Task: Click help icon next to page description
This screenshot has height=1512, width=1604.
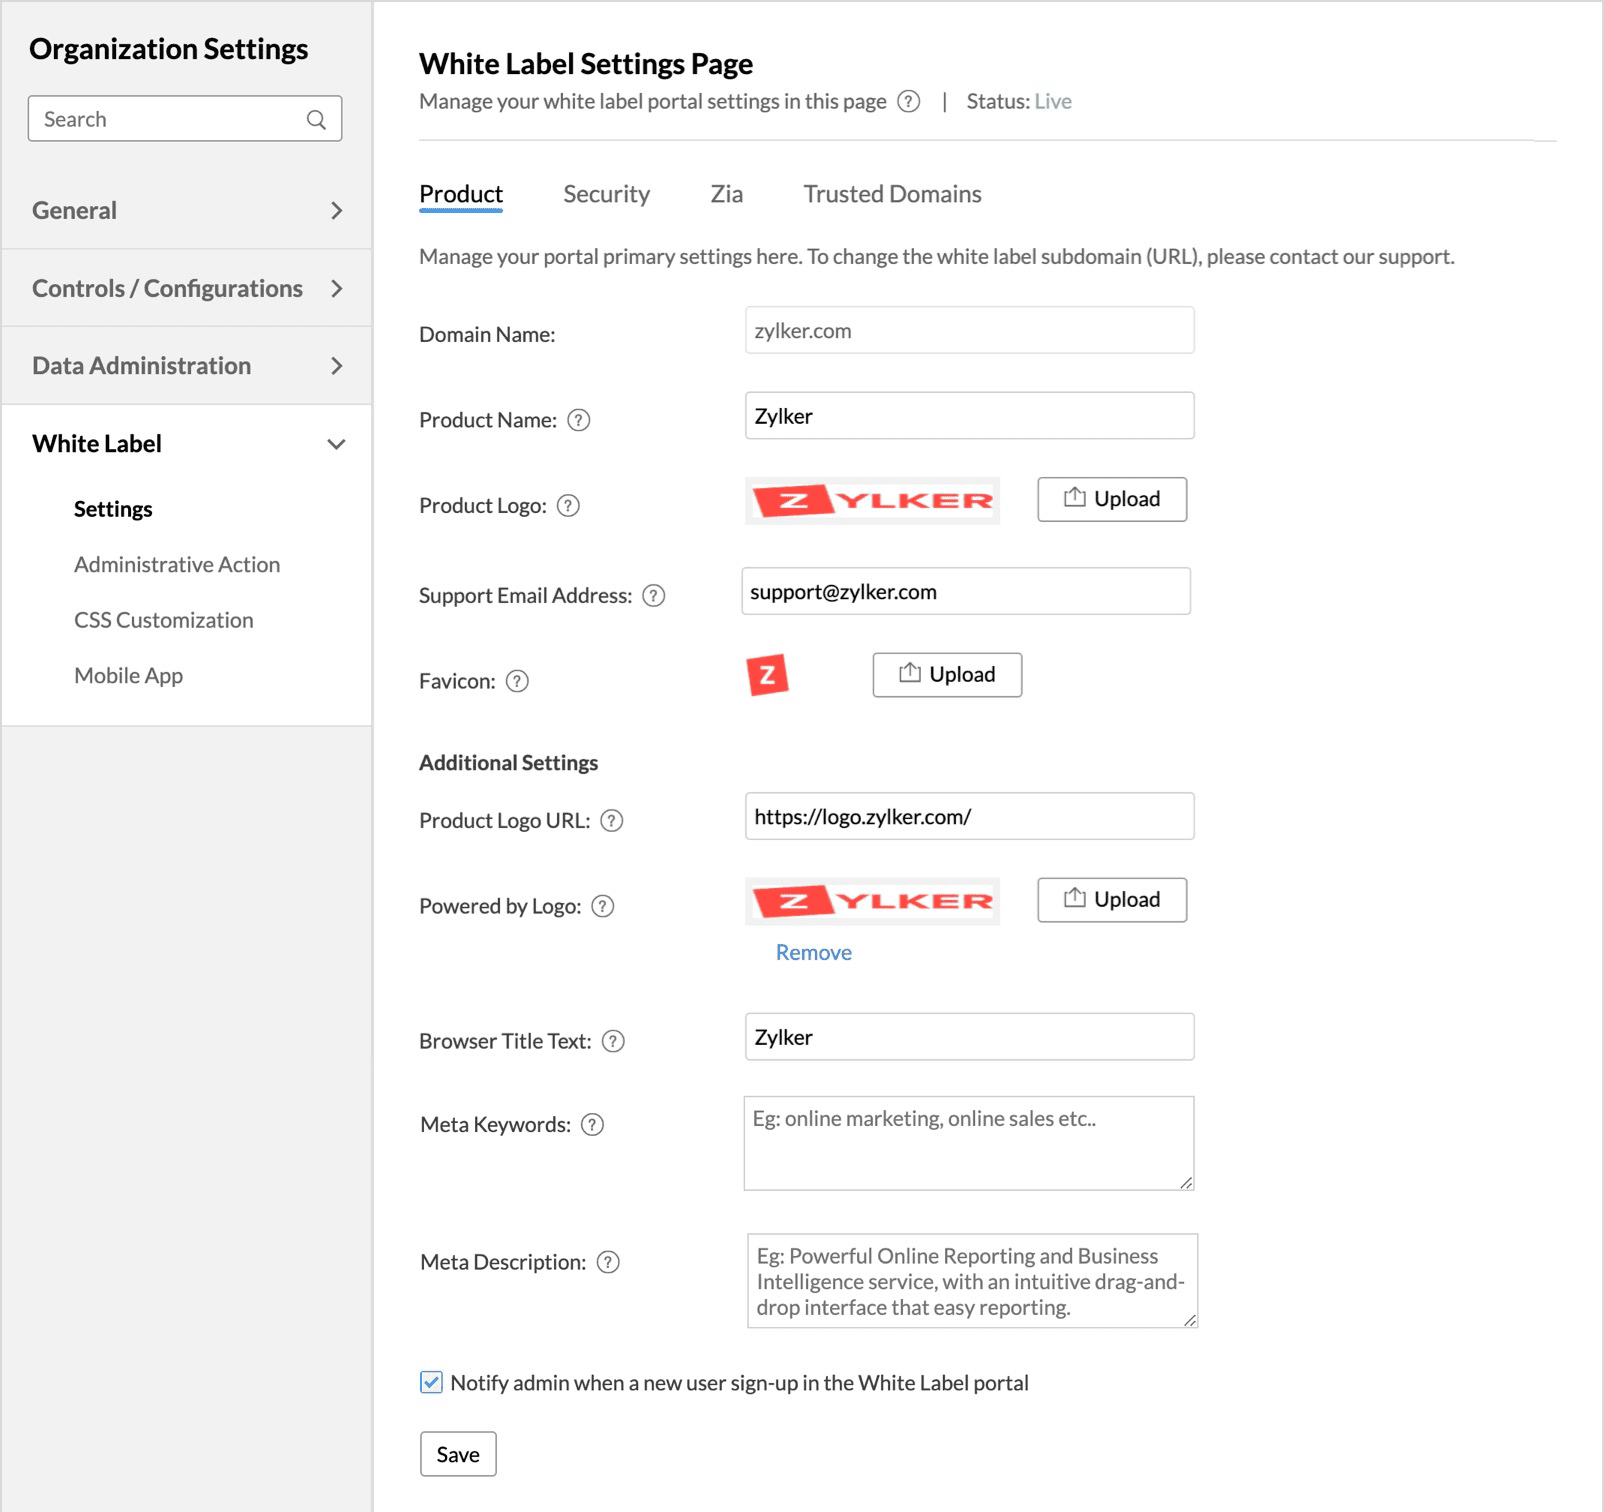Action: click(x=908, y=102)
